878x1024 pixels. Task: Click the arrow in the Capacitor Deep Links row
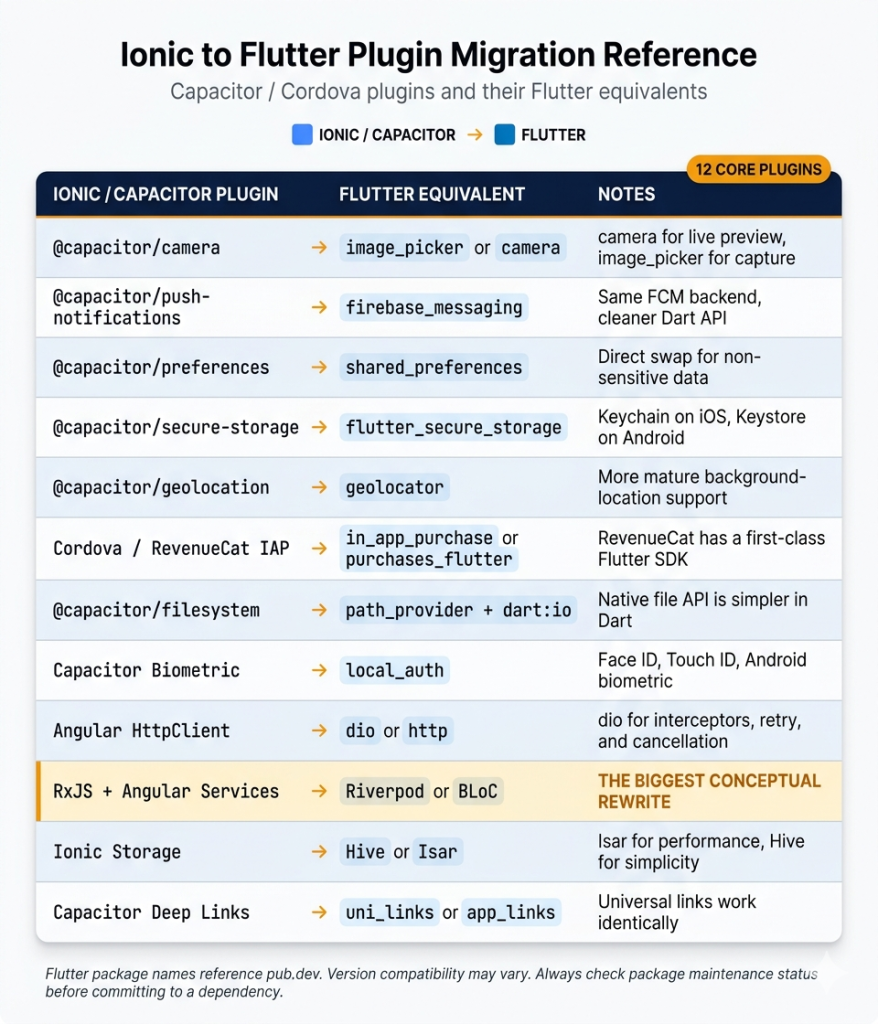(x=319, y=912)
